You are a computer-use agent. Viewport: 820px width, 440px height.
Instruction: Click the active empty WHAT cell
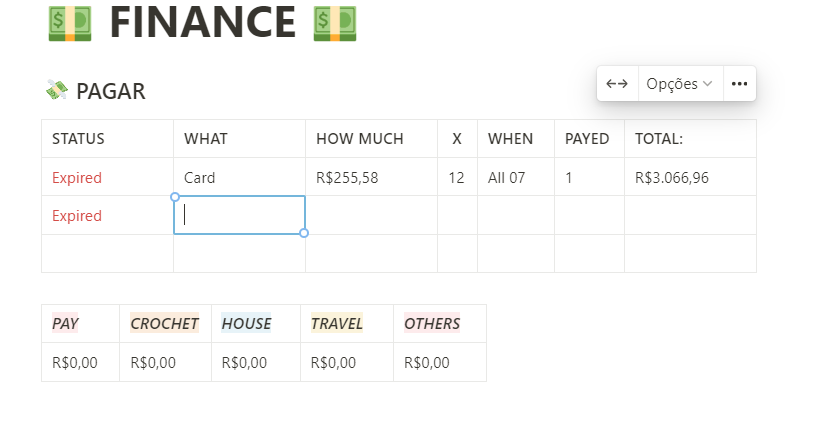point(240,215)
